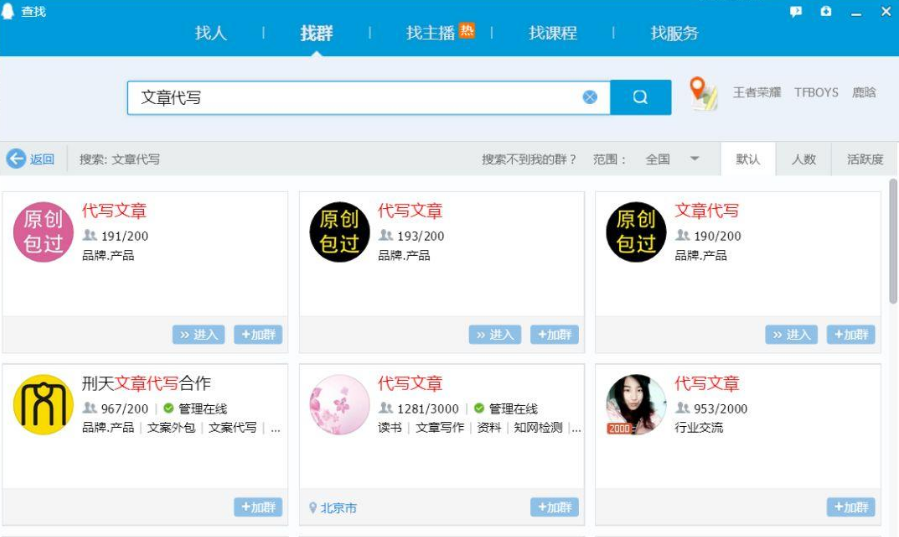Click the 搜索不到我的群 link
The width and height of the screenshot is (899, 537).
pyautogui.click(x=529, y=159)
